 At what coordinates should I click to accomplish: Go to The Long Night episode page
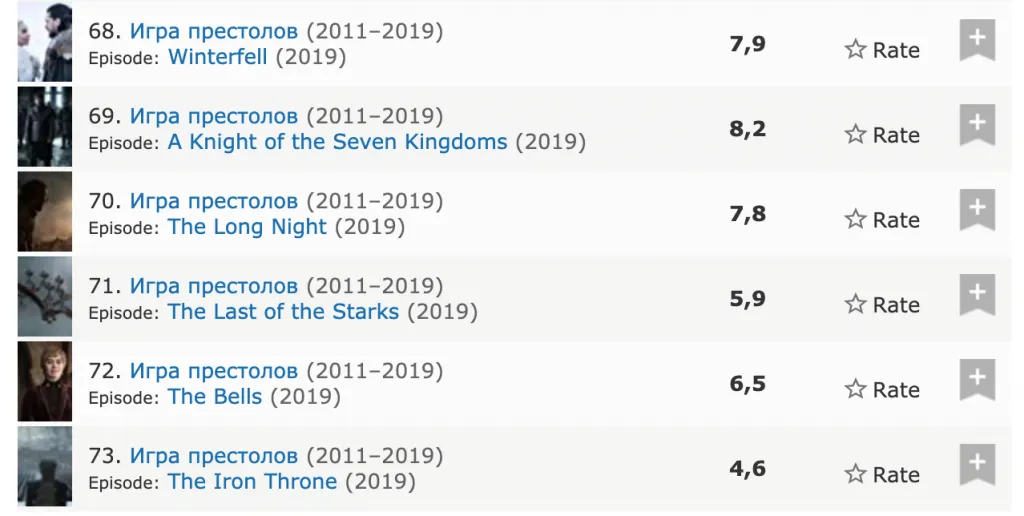[x=247, y=227]
